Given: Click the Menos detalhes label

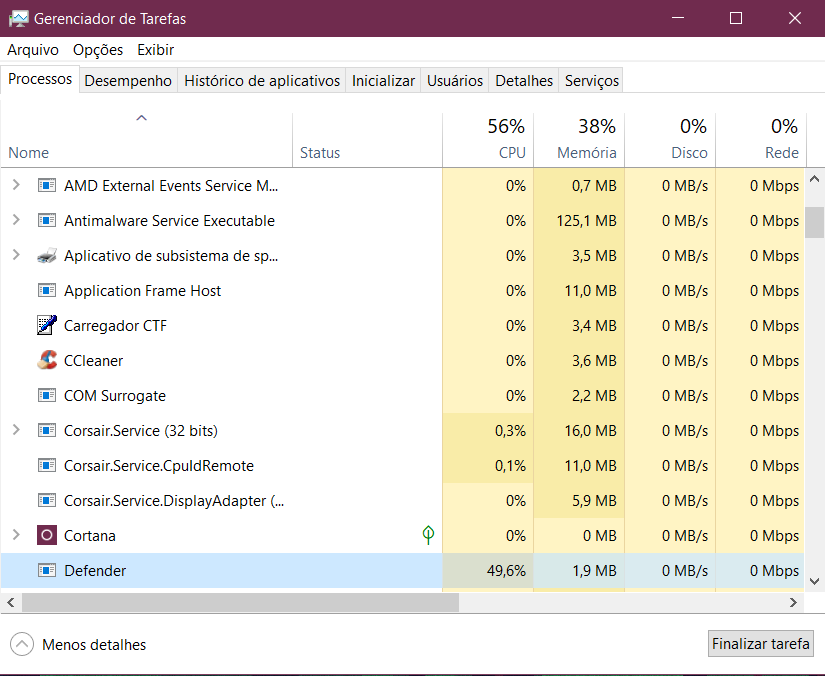Looking at the screenshot, I should [94, 644].
